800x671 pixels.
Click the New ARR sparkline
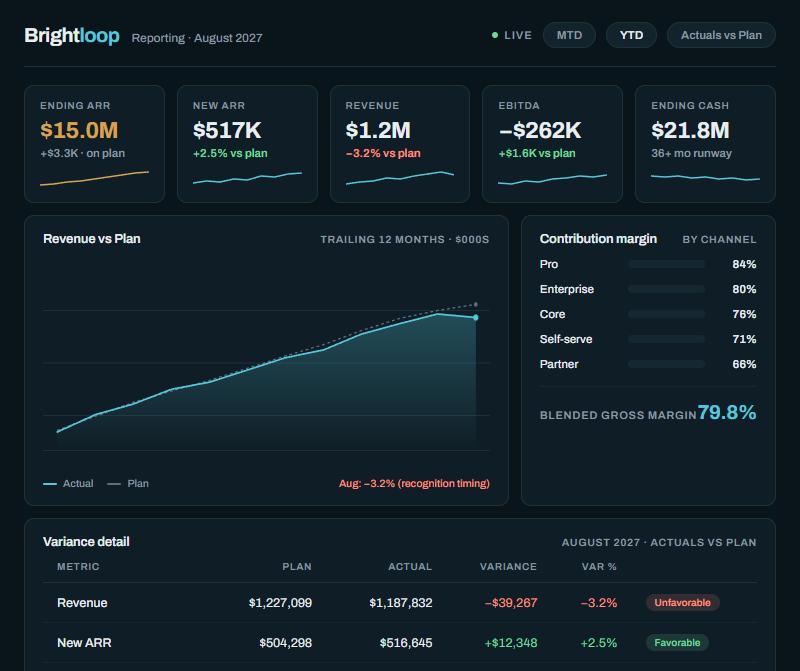coord(247,178)
